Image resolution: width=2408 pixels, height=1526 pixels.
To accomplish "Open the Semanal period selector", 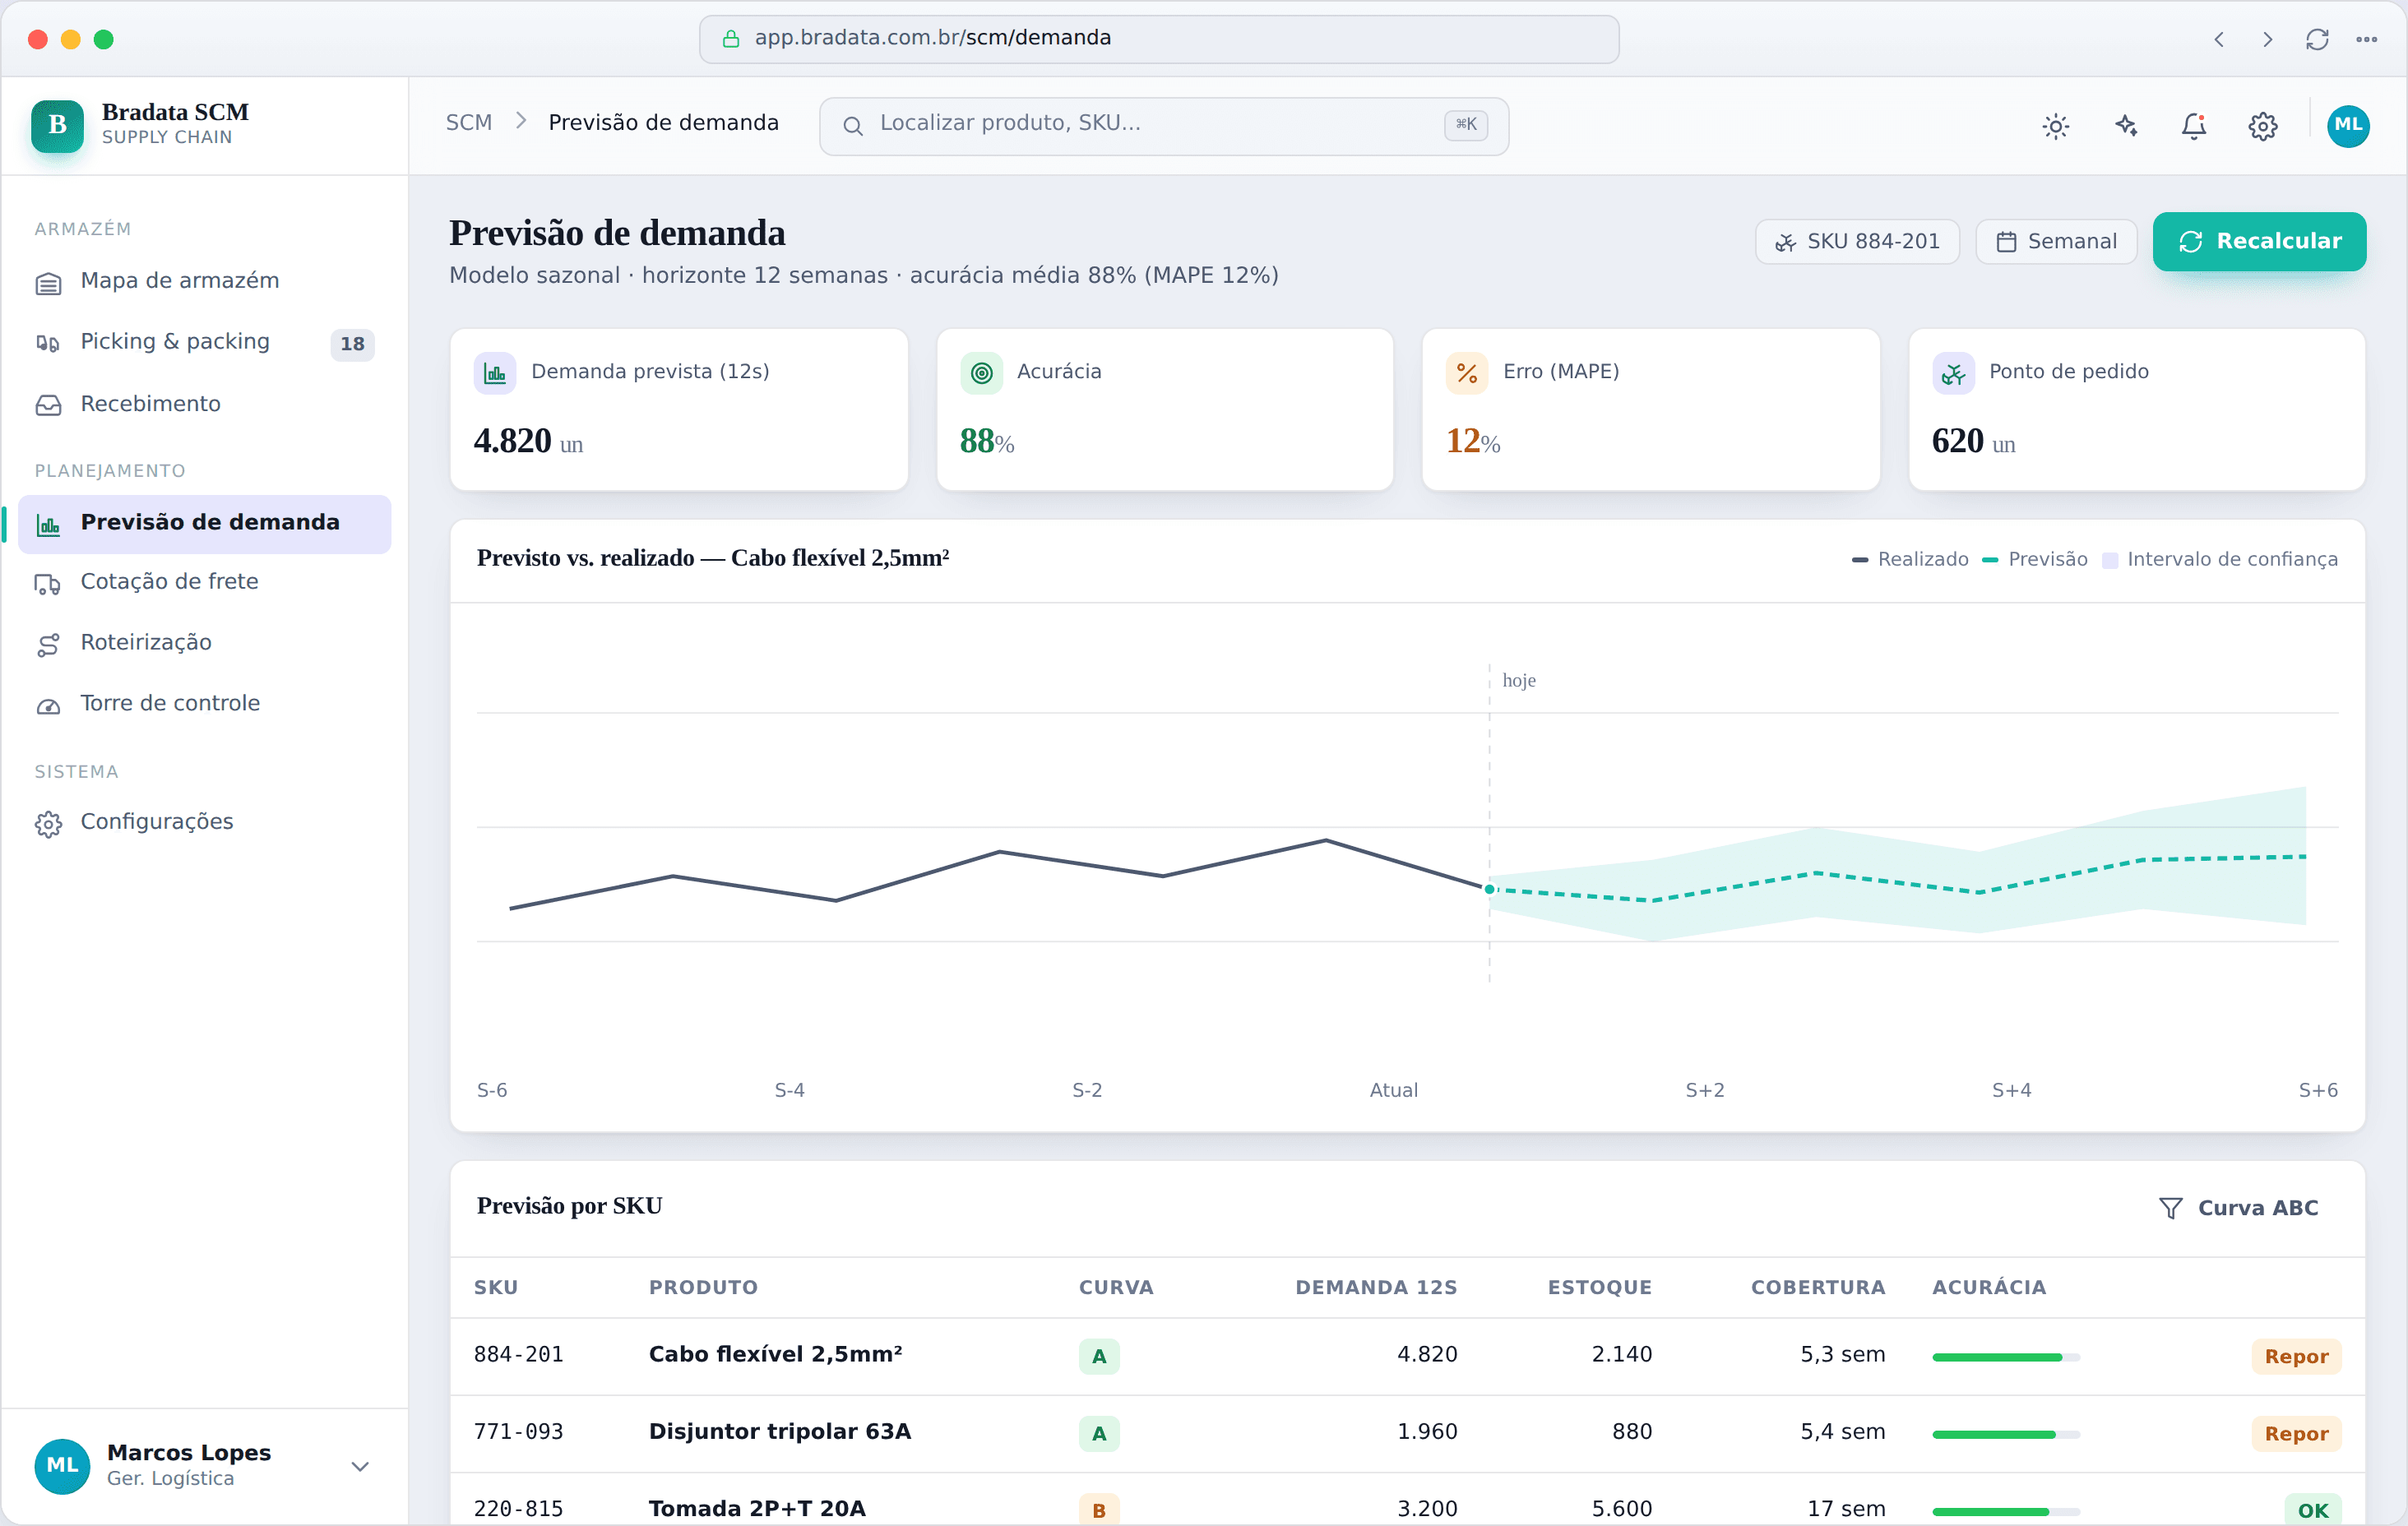I will [2055, 242].
